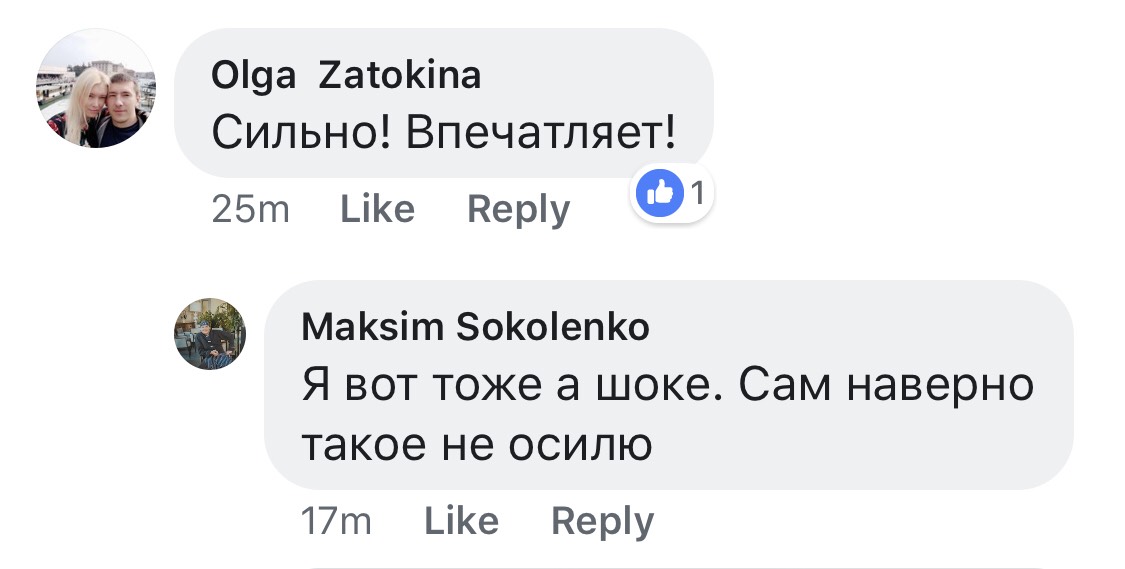Image resolution: width=1125 pixels, height=569 pixels.
Task: Click the word "Впечатляет!" in Olga's comment
Action: (541, 133)
